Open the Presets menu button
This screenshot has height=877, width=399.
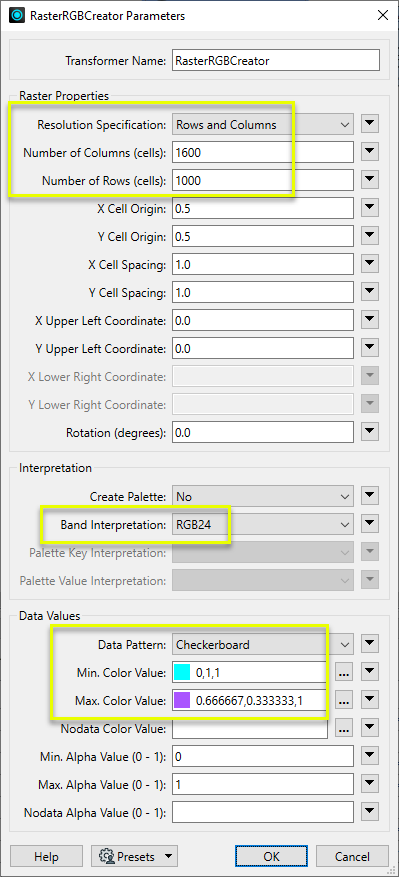[134, 856]
